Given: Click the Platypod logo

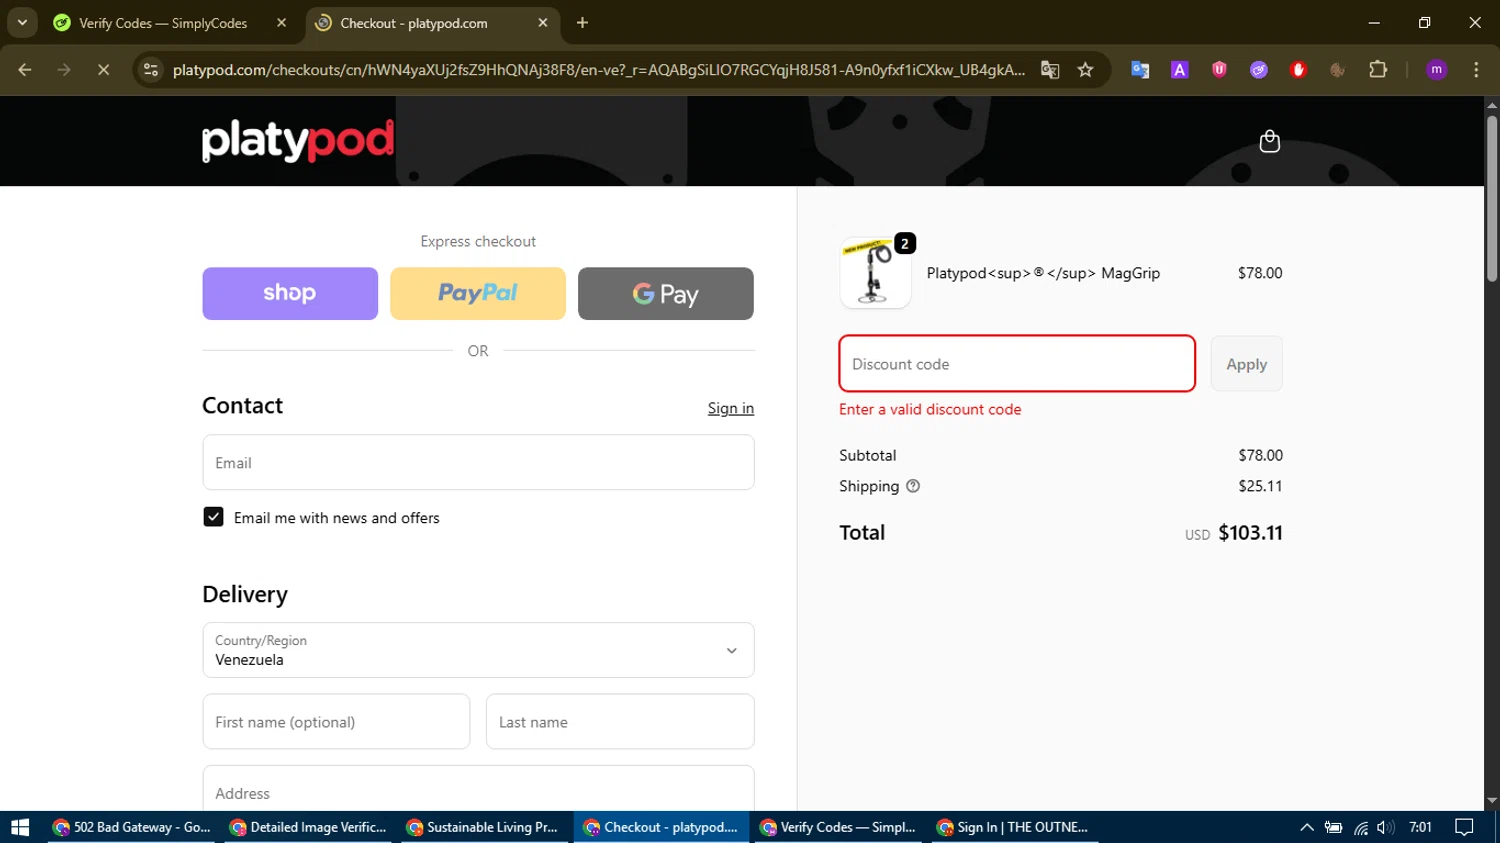Looking at the screenshot, I should tap(298, 140).
